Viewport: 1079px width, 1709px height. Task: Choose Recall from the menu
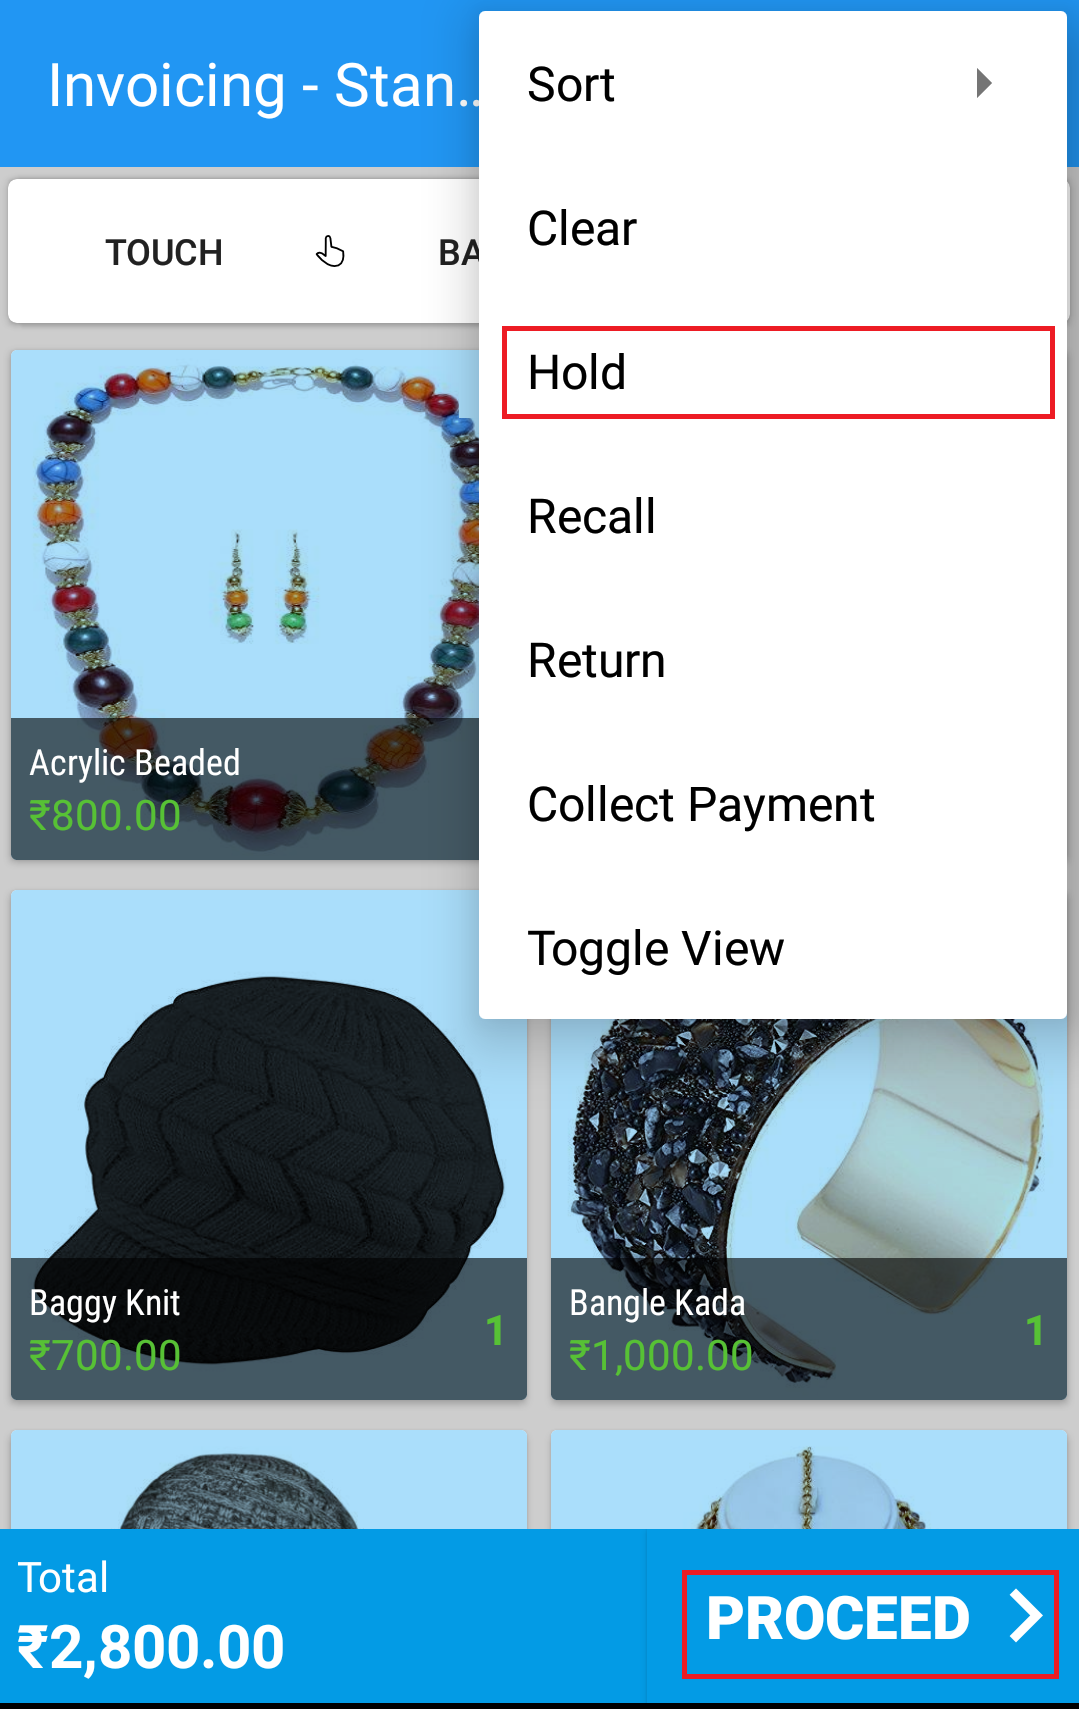coord(772,516)
